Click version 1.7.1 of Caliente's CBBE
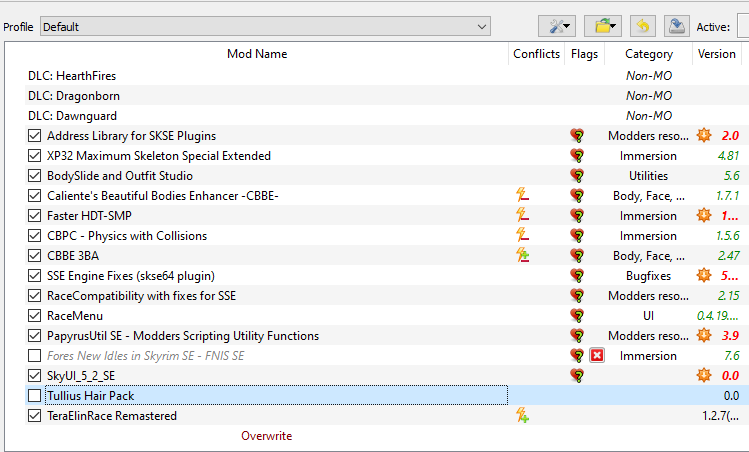Viewport: 749px width, 452px height. 728,195
